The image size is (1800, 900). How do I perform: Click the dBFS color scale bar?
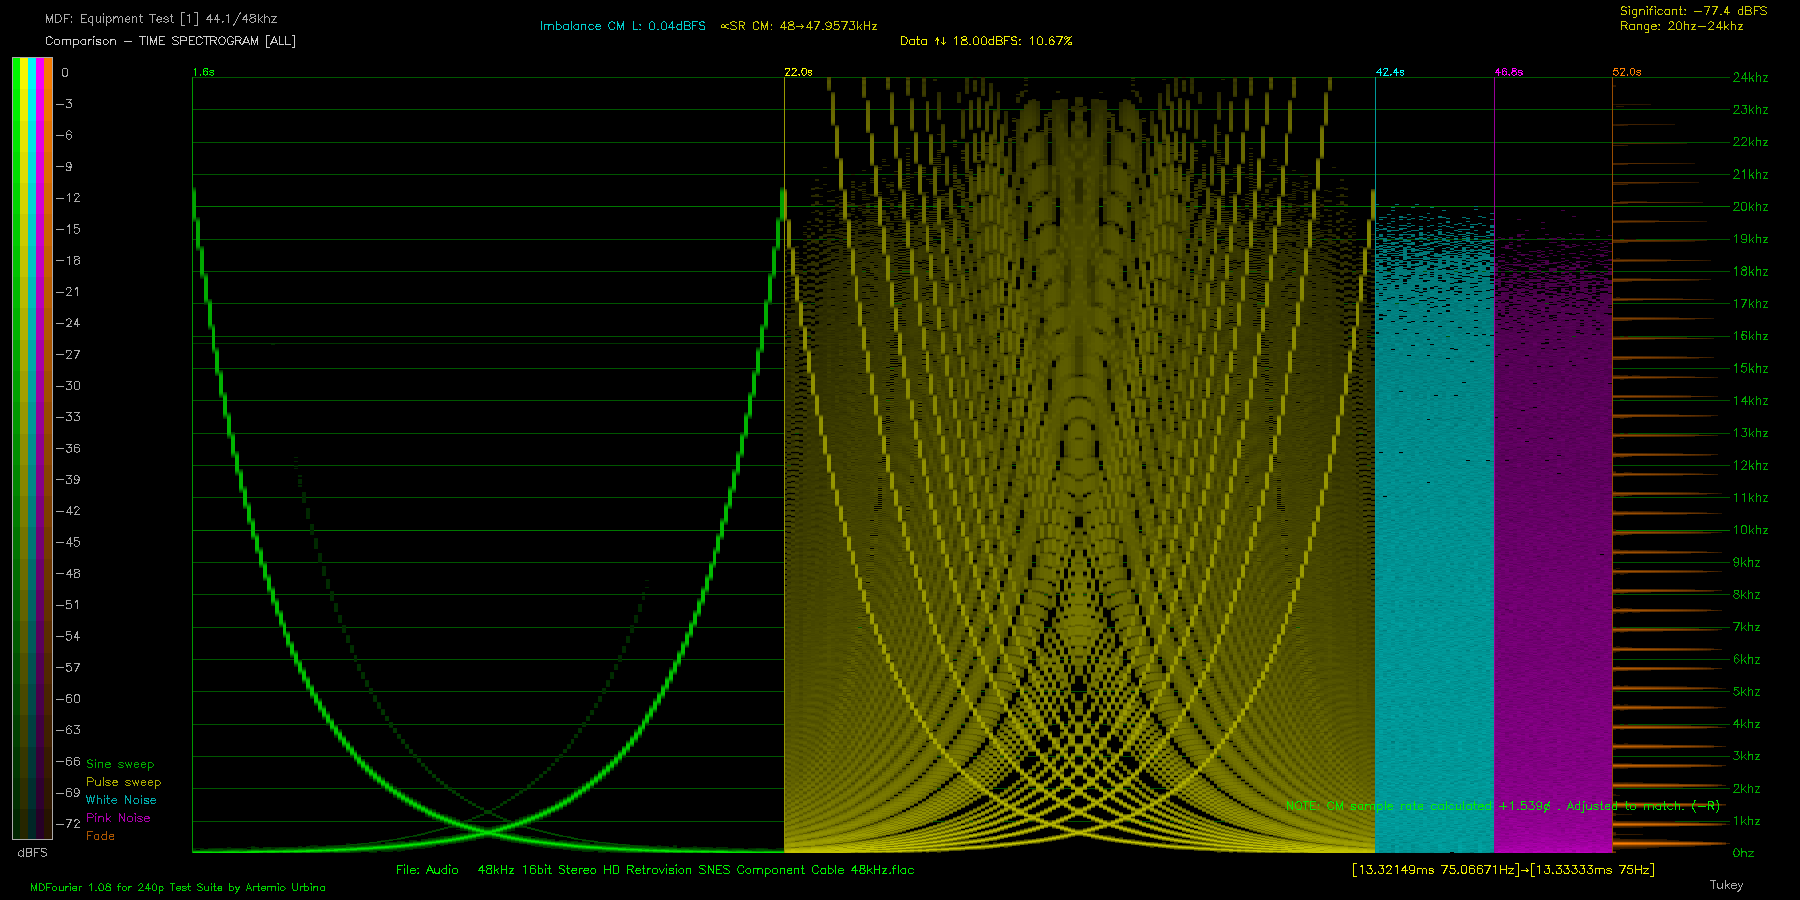pos(32,448)
